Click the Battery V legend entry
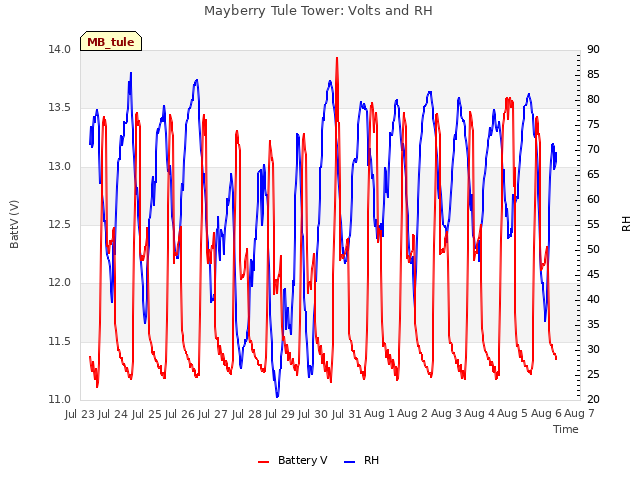 tap(293, 460)
